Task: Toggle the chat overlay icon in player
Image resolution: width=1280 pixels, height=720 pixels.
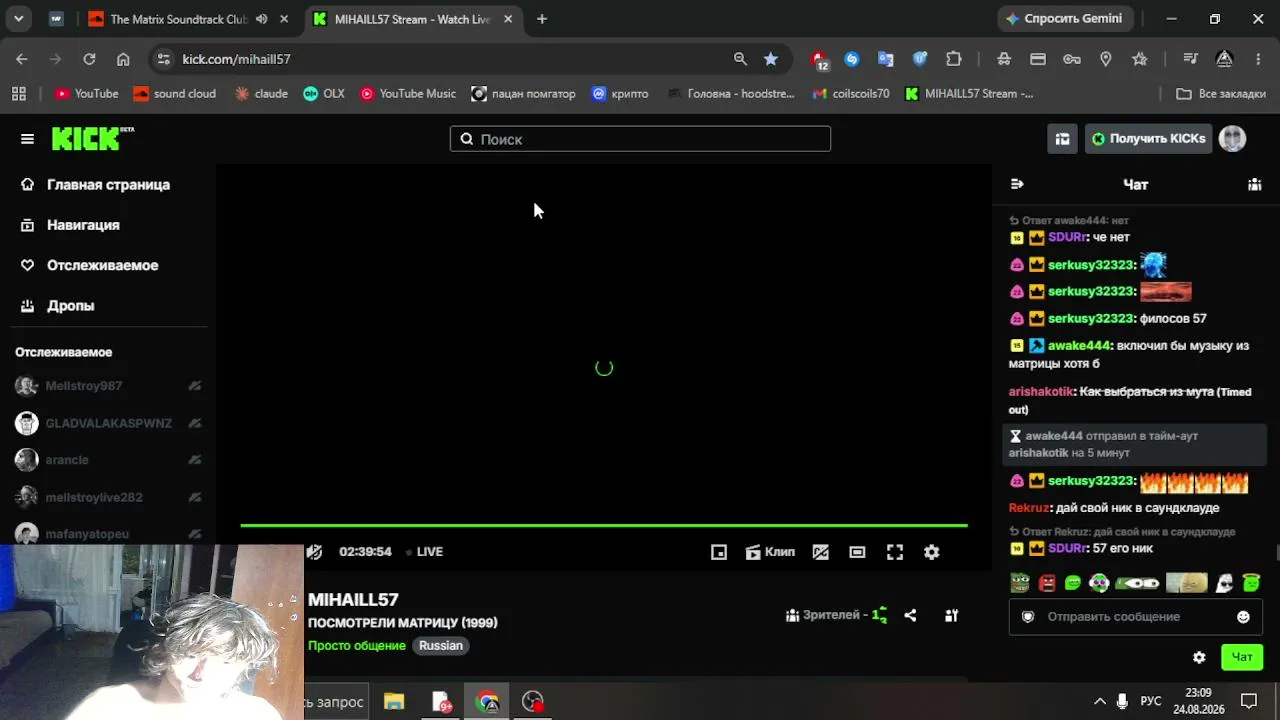Action: [x=821, y=552]
